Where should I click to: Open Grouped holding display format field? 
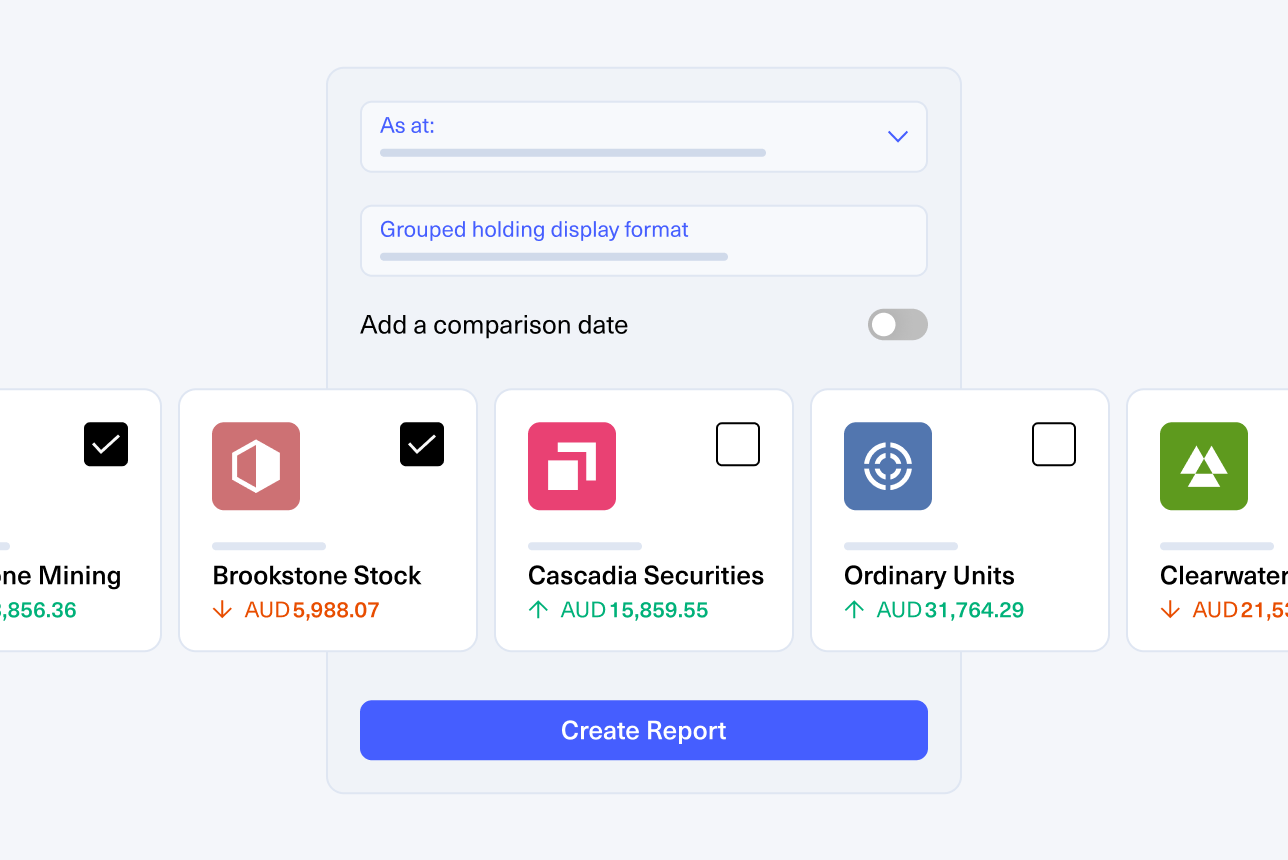644,241
